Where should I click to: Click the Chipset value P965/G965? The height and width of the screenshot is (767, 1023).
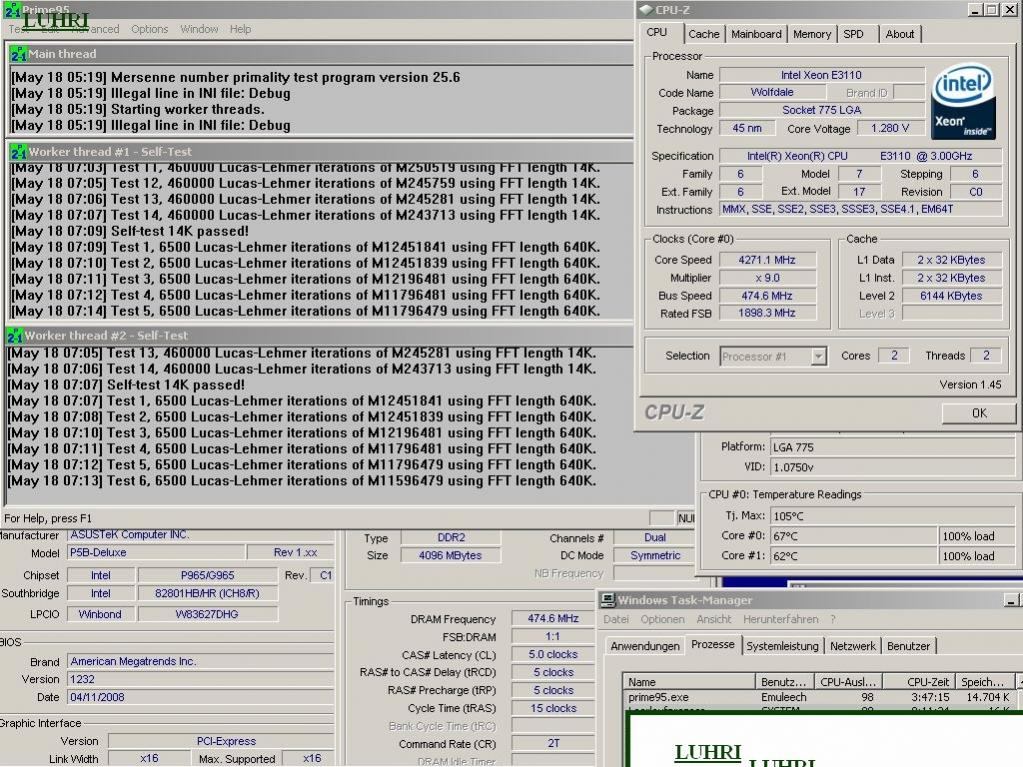point(207,575)
